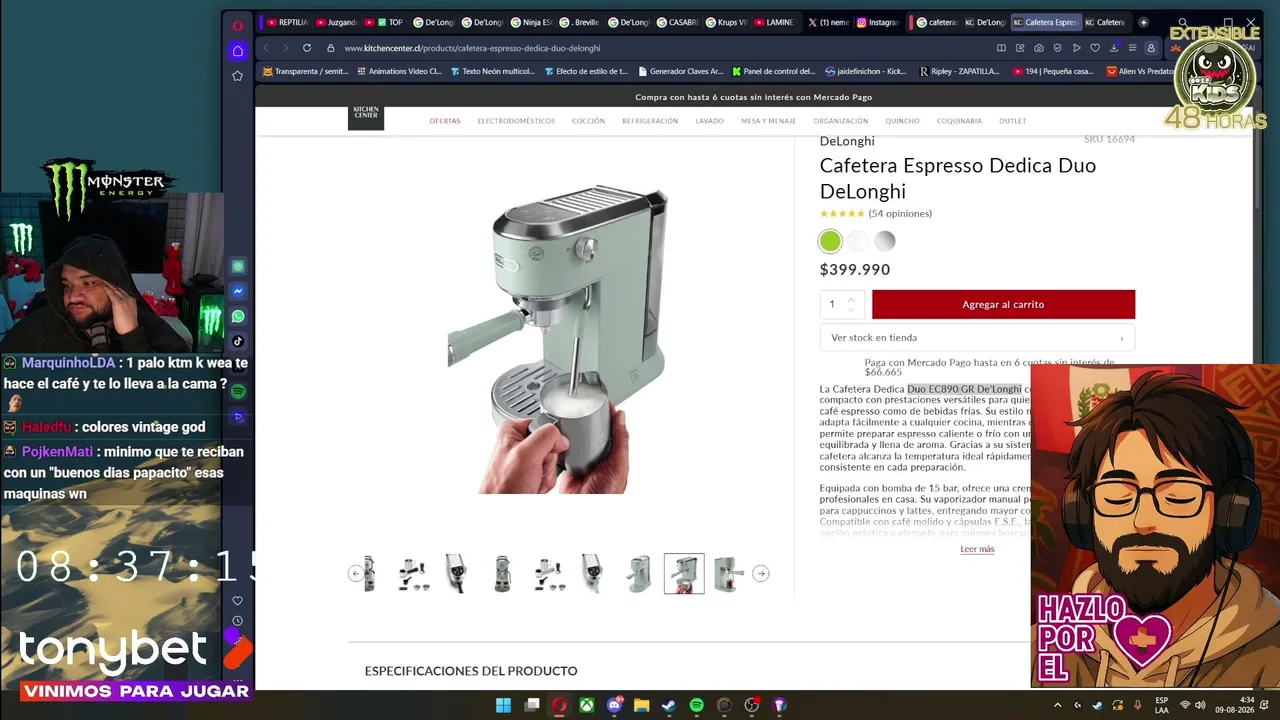Expand Ver stock en tienda

[x=977, y=338]
